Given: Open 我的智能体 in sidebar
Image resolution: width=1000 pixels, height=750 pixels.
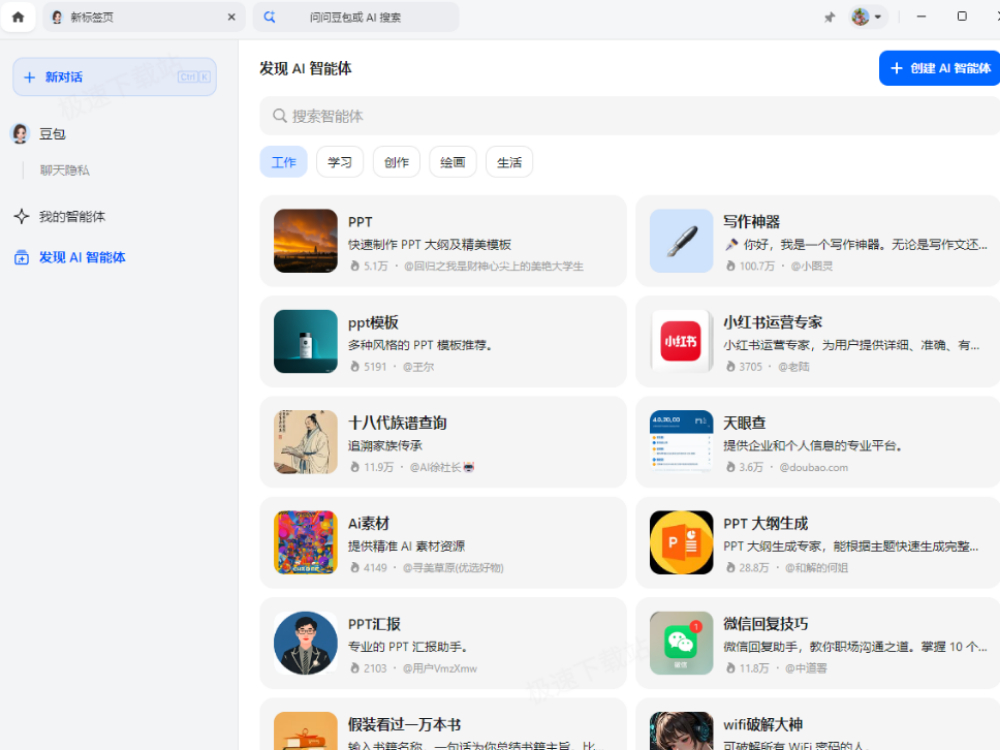Looking at the screenshot, I should 72,217.
